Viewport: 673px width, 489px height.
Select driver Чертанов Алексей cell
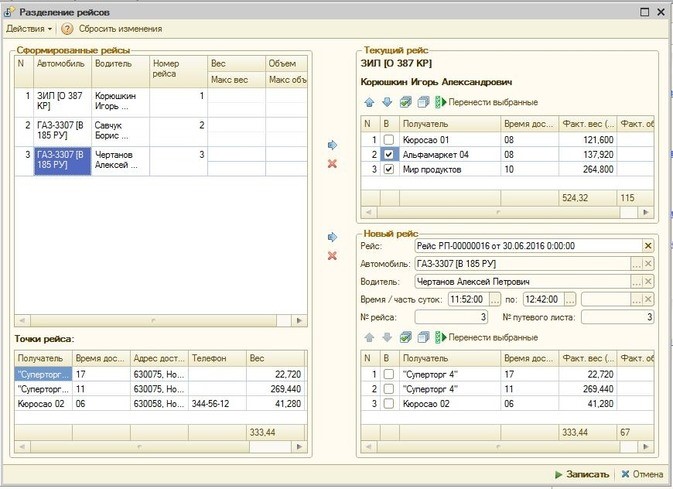pos(120,161)
